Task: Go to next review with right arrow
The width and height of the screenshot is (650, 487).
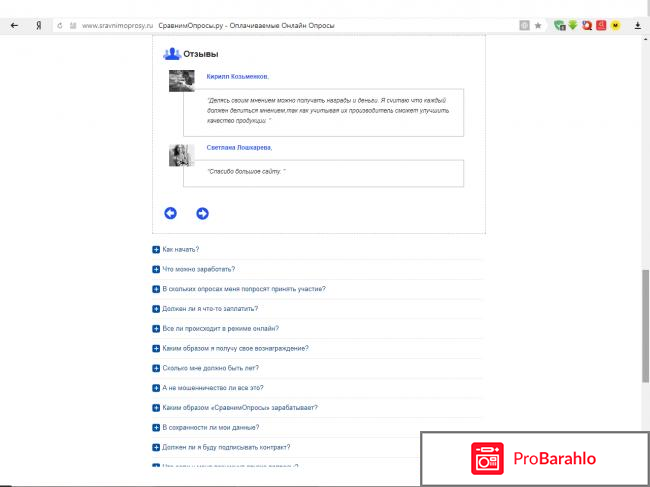Action: click(x=202, y=213)
